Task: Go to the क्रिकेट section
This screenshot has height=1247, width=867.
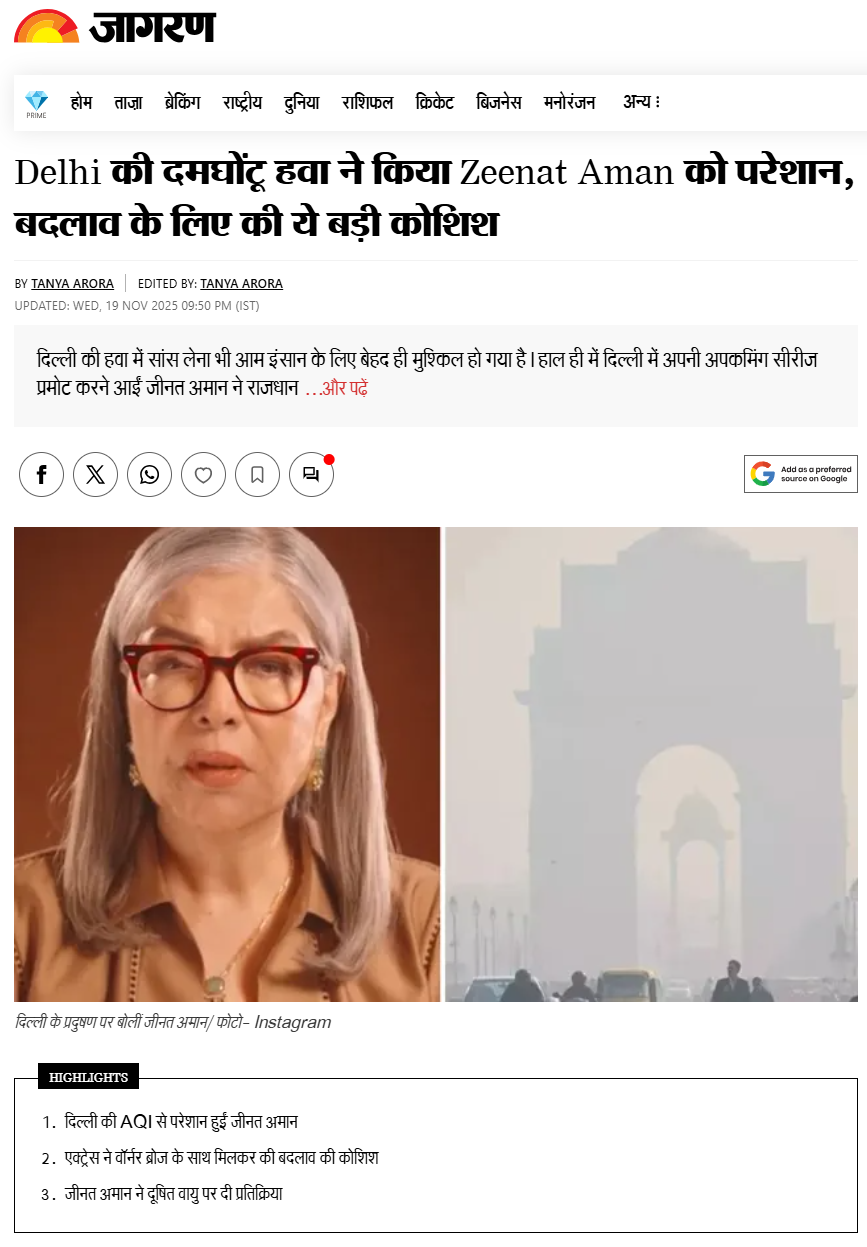Action: pyautogui.click(x=434, y=103)
